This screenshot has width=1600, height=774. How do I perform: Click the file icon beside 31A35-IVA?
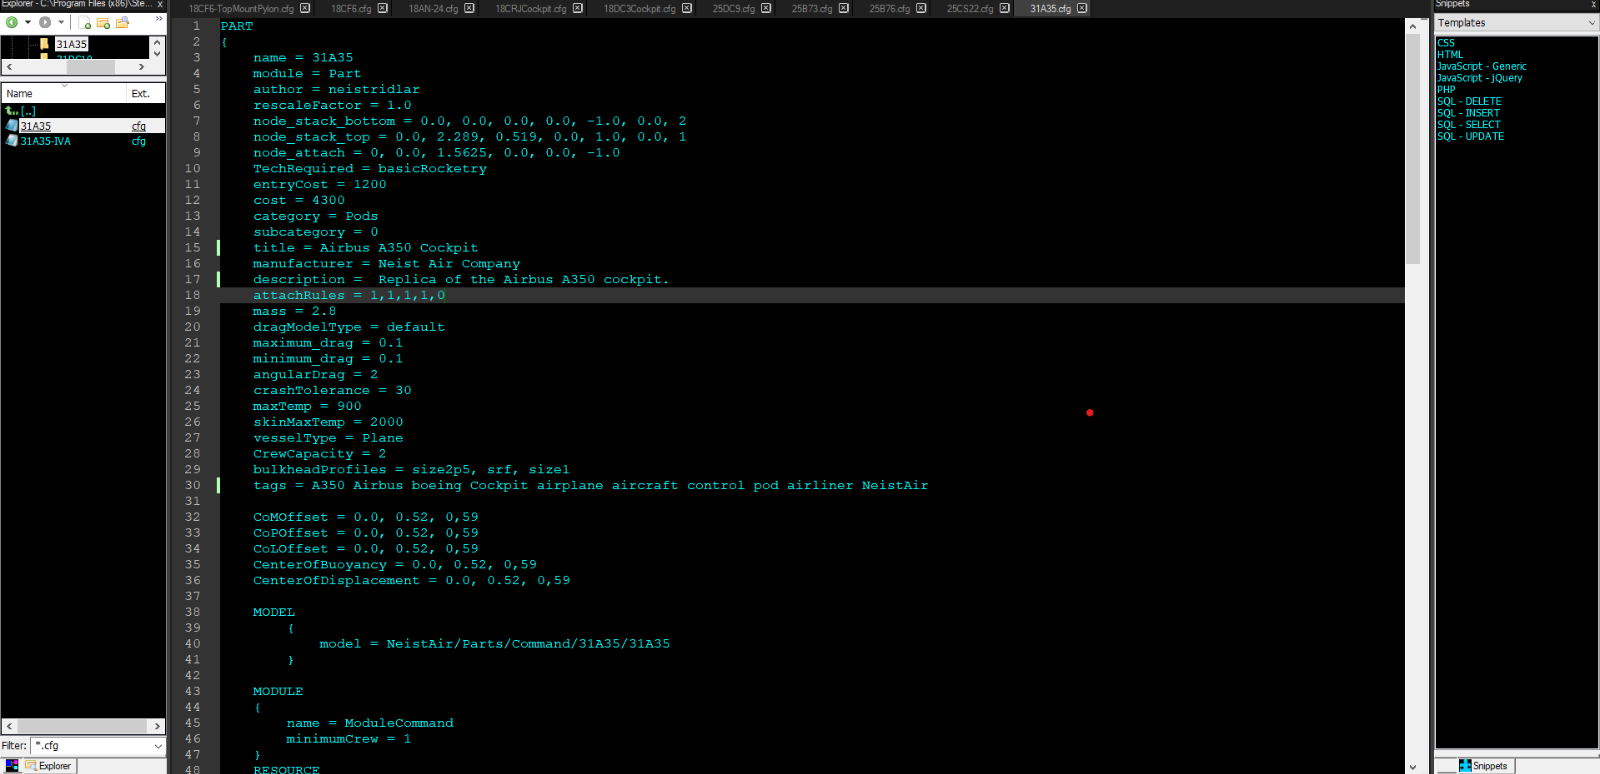(12, 141)
